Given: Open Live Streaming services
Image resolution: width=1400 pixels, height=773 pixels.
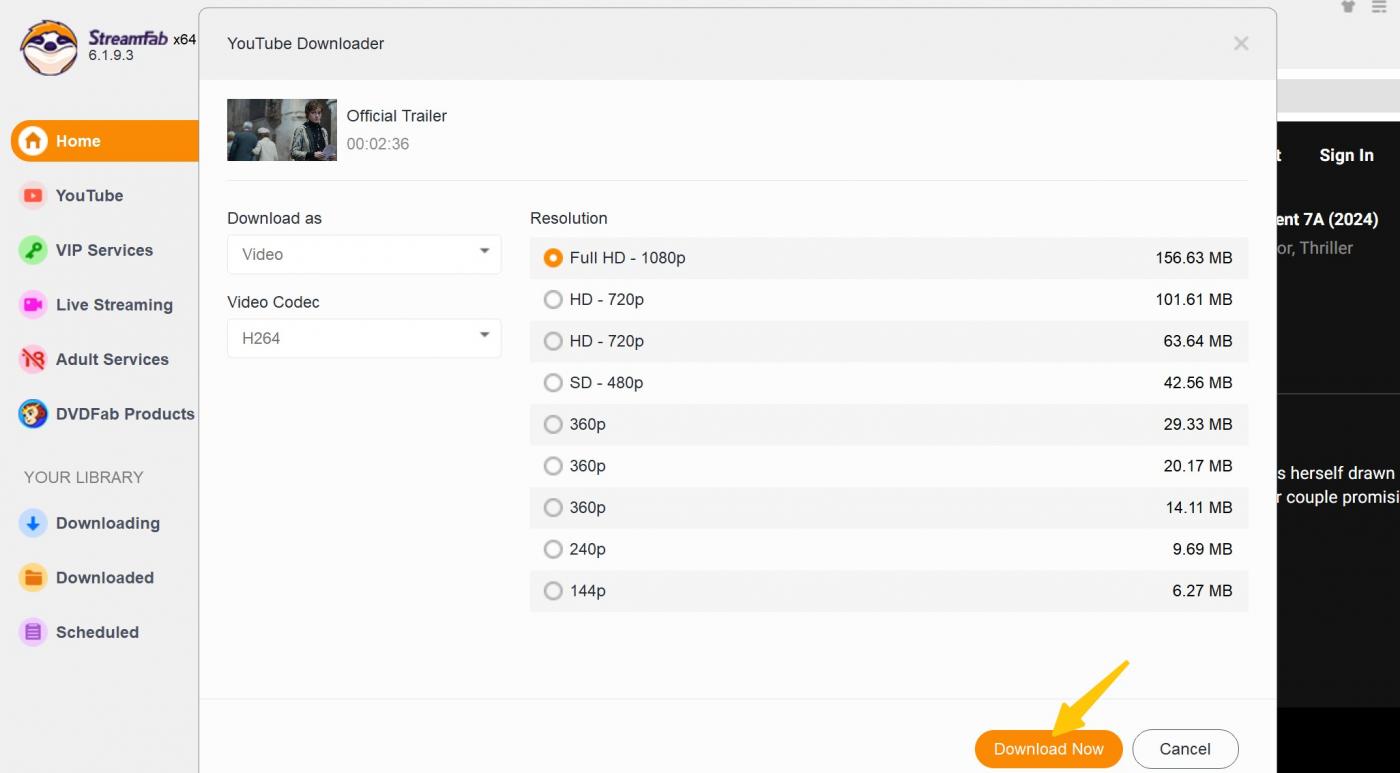Looking at the screenshot, I should pyautogui.click(x=115, y=304).
